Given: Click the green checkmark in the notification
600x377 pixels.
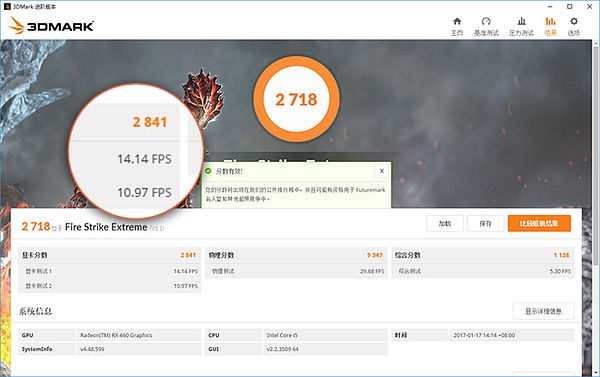Looking at the screenshot, I should (208, 171).
